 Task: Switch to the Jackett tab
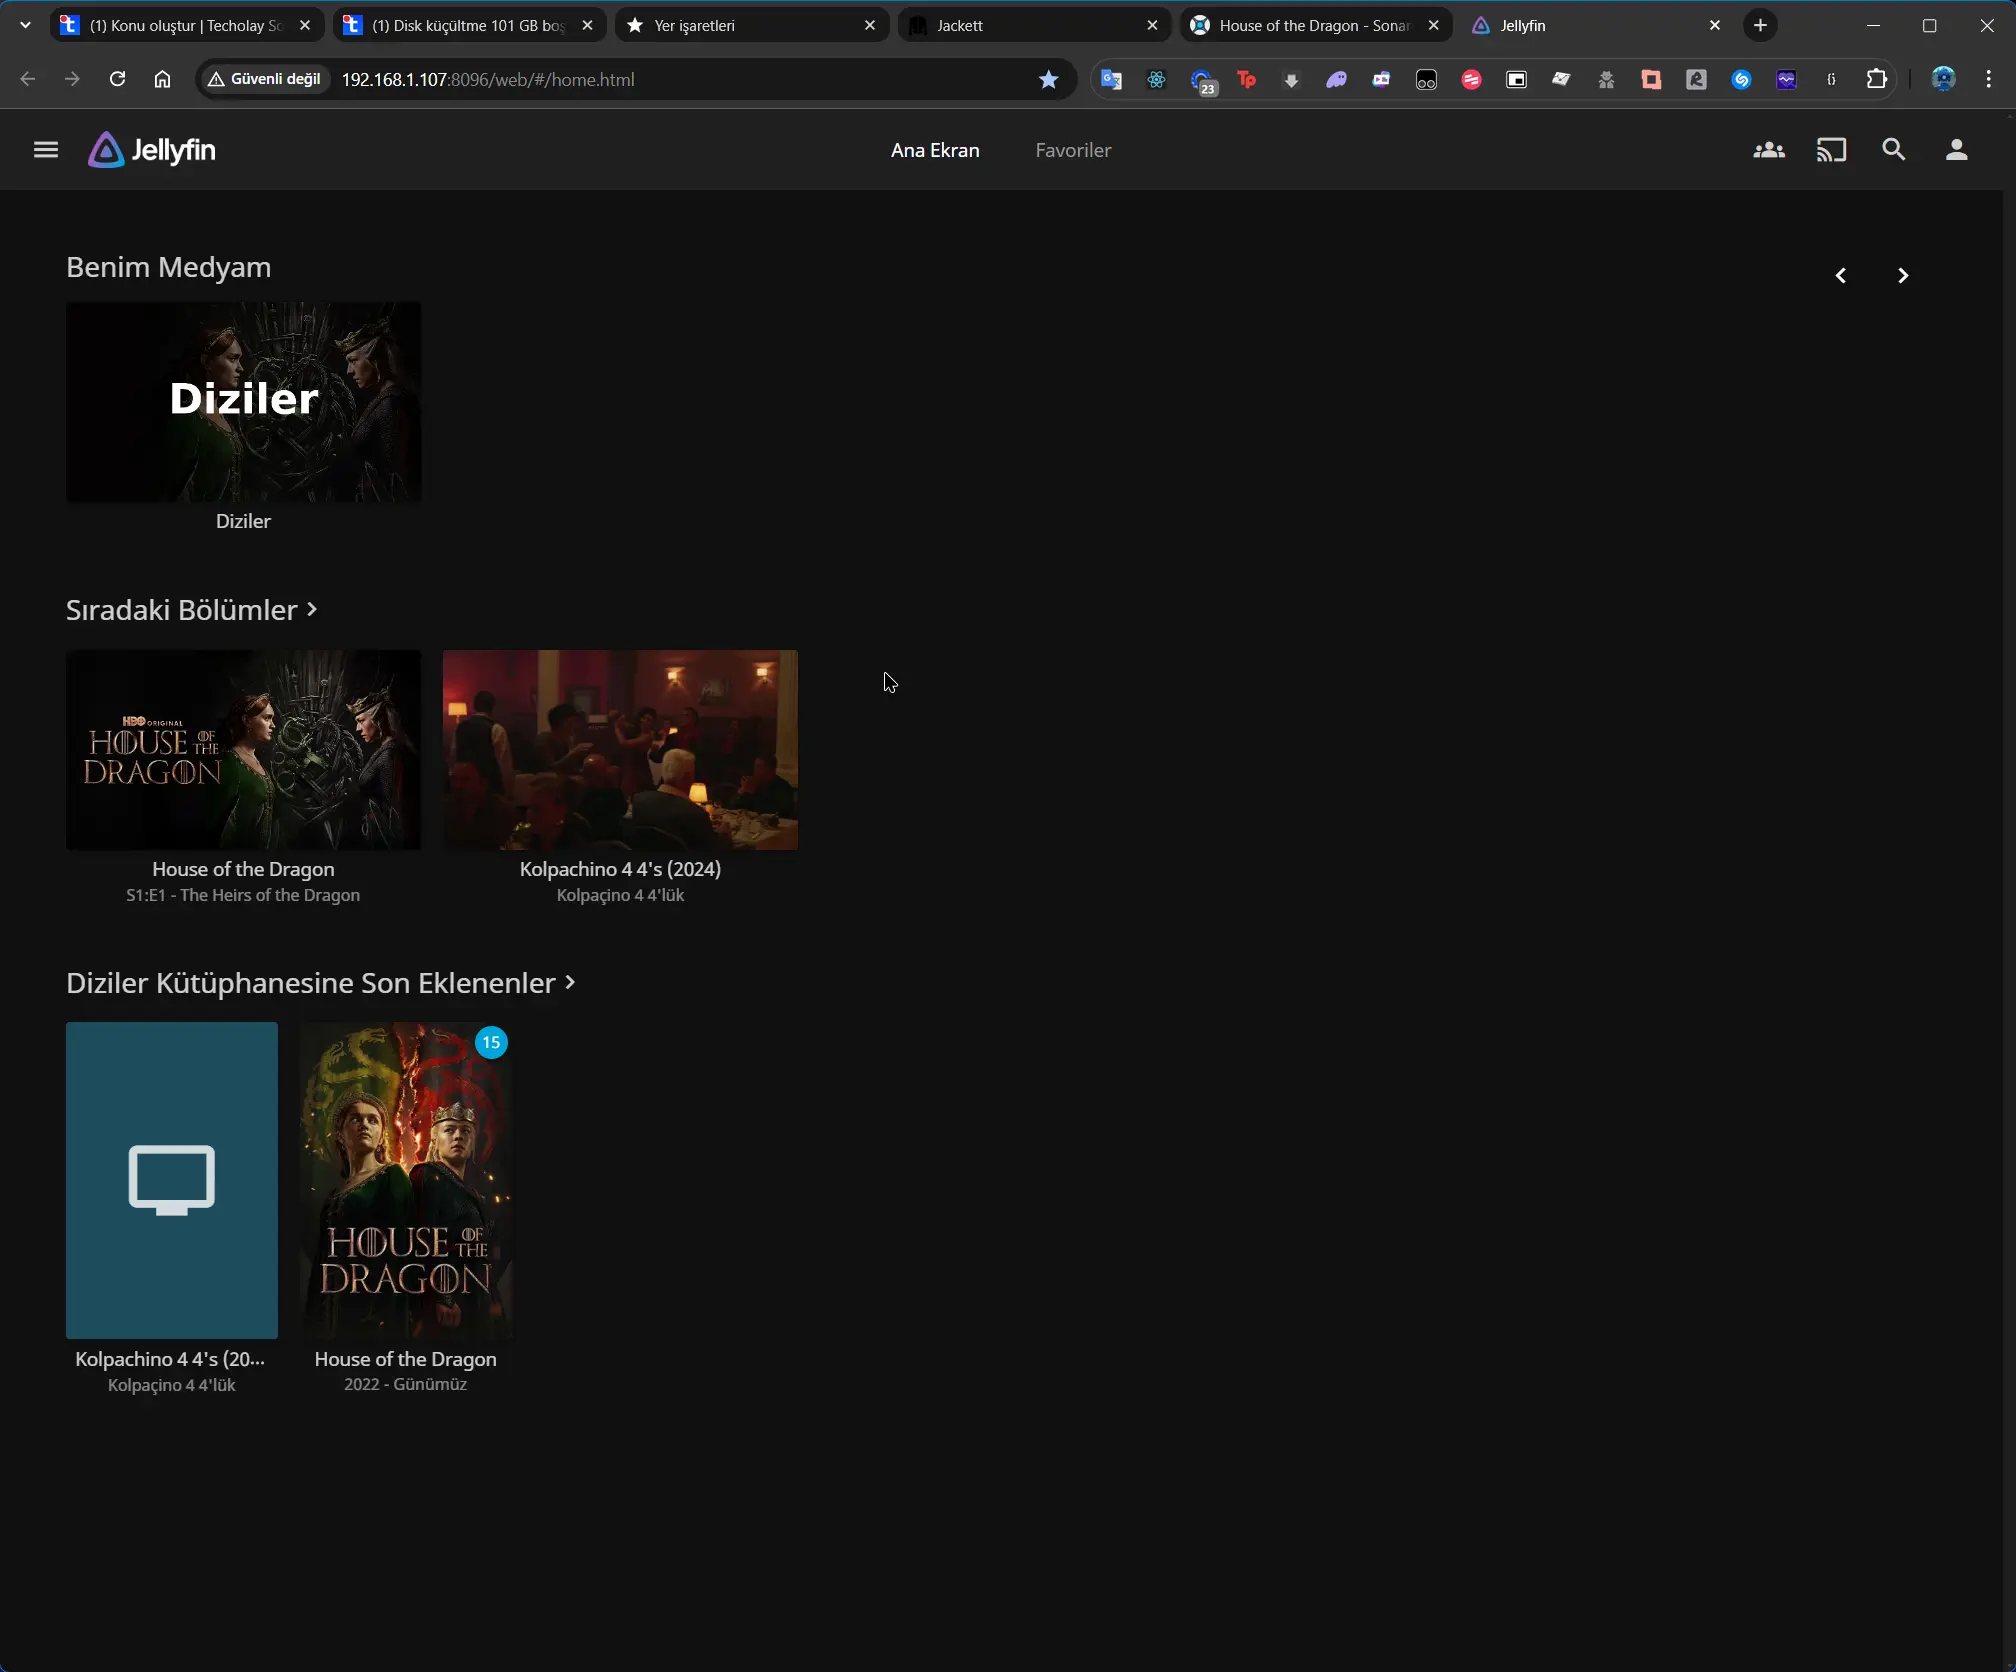(x=1033, y=26)
